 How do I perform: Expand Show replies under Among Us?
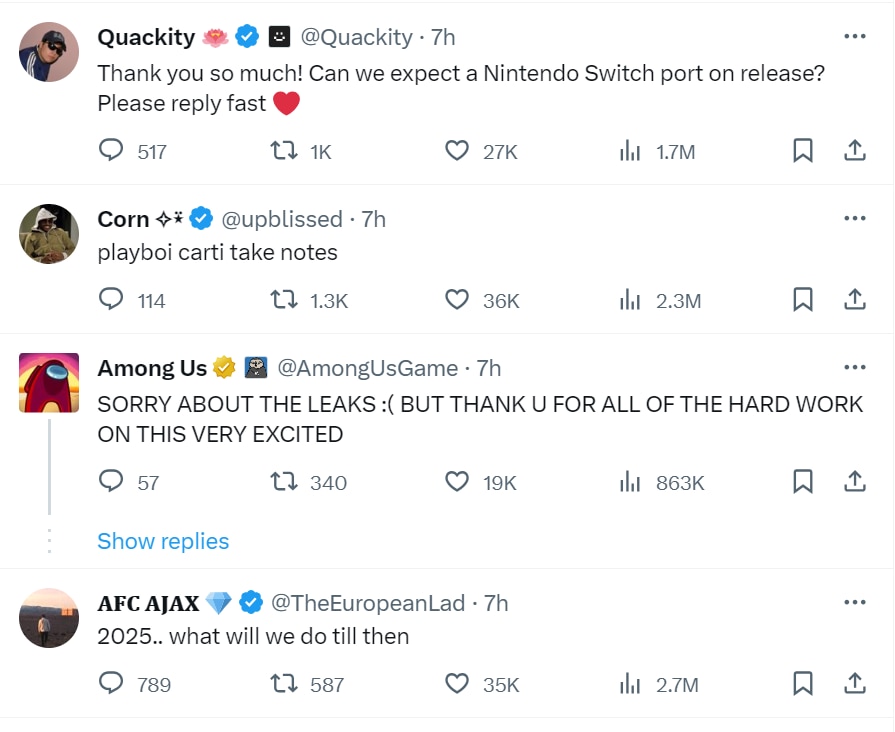point(163,541)
